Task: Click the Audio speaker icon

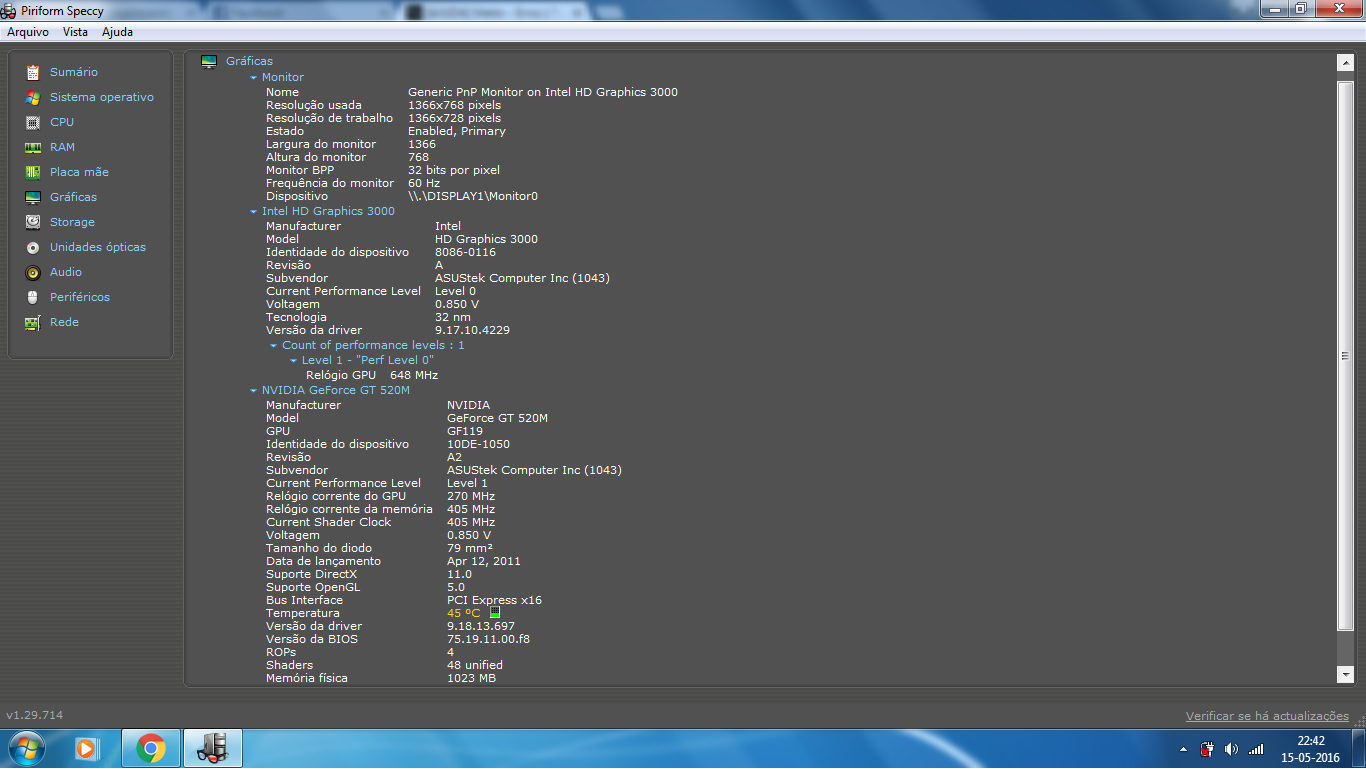Action: click(33, 272)
